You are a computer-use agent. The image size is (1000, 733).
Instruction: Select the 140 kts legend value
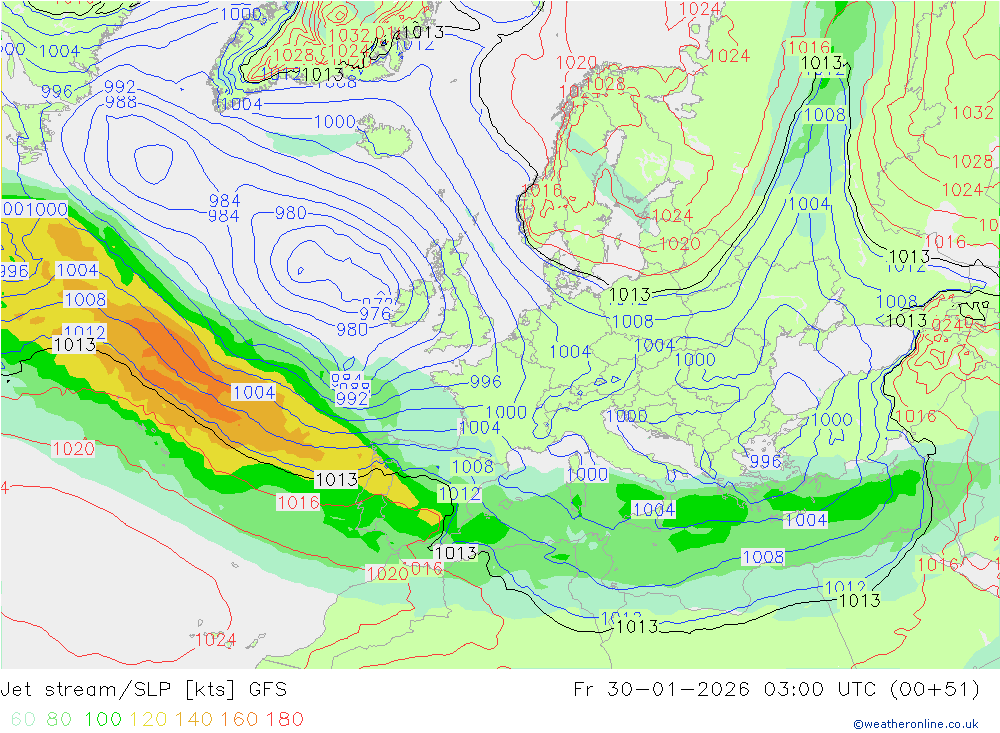coord(193,720)
